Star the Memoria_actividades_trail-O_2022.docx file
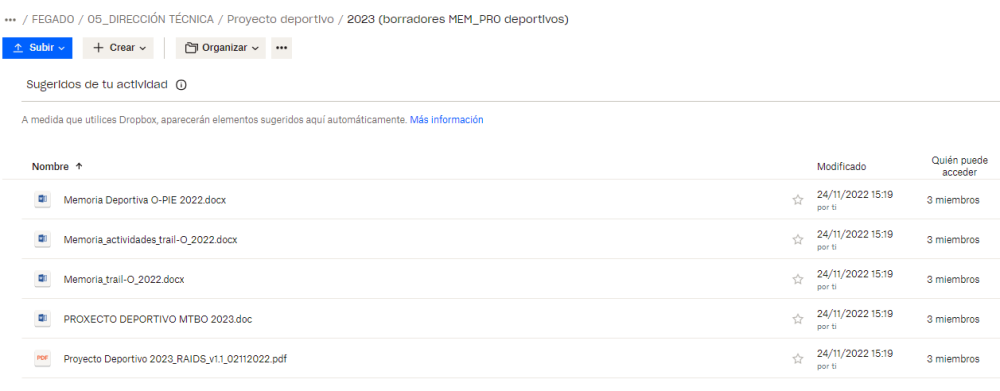 pos(797,240)
